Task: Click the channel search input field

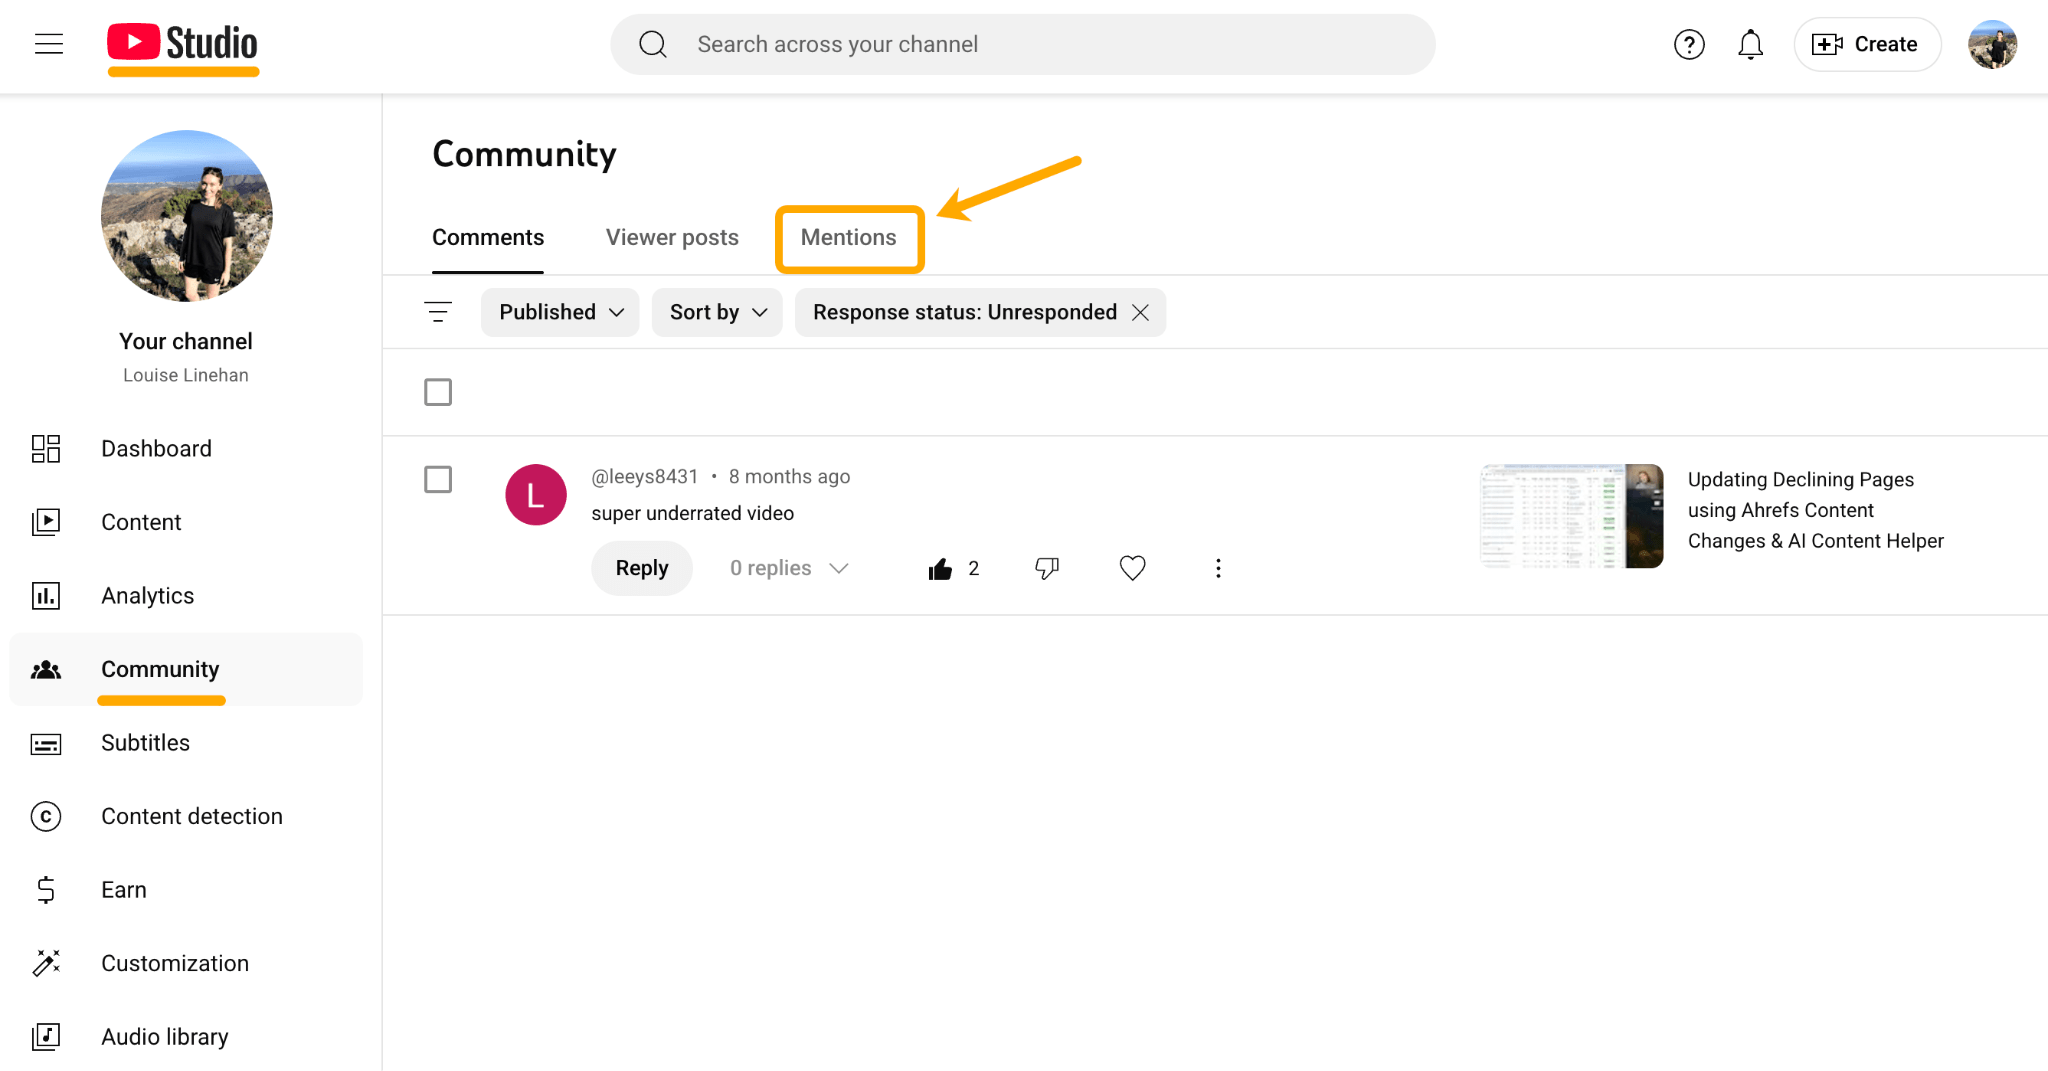Action: pyautogui.click(x=1022, y=44)
